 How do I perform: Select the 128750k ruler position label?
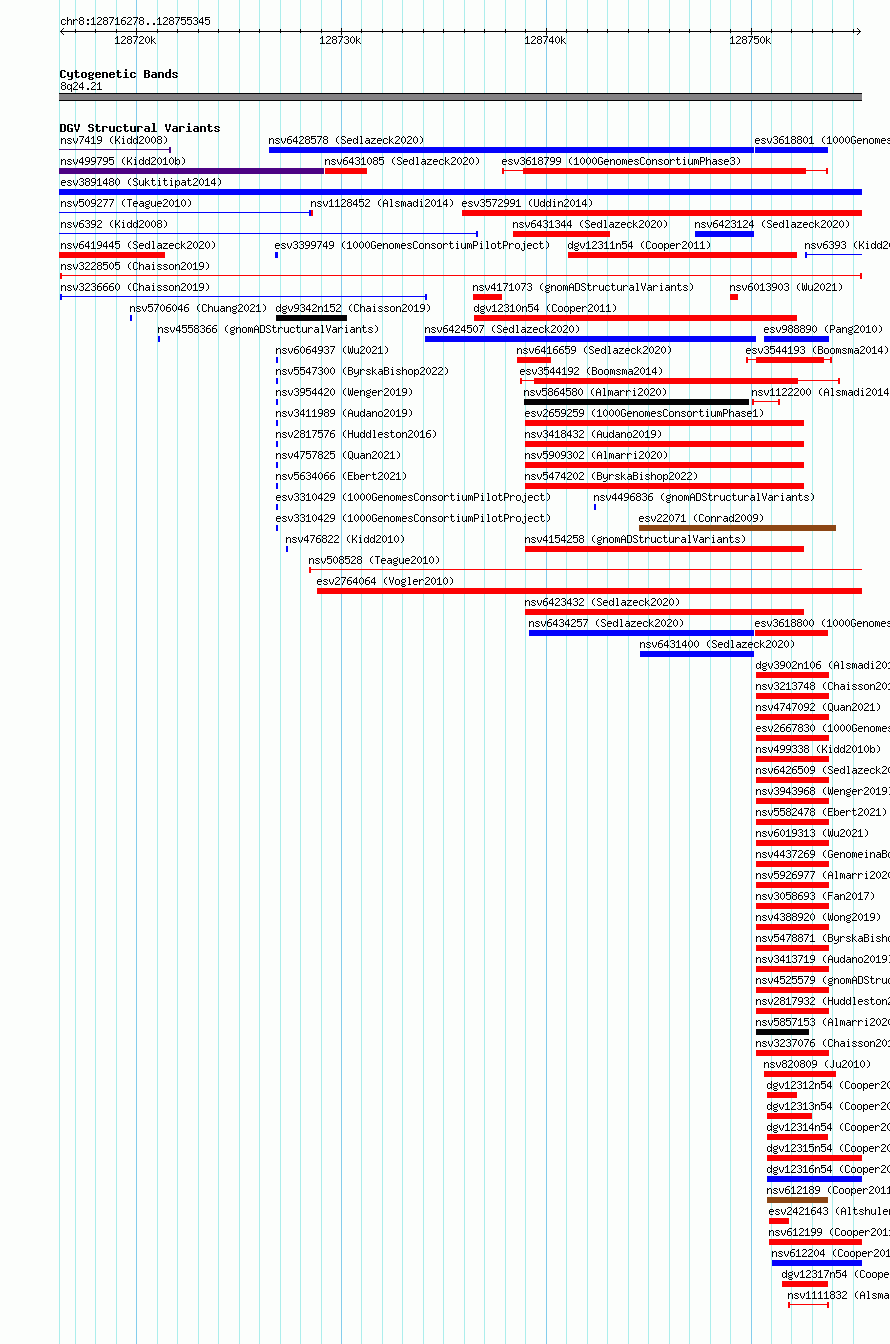click(x=750, y=40)
